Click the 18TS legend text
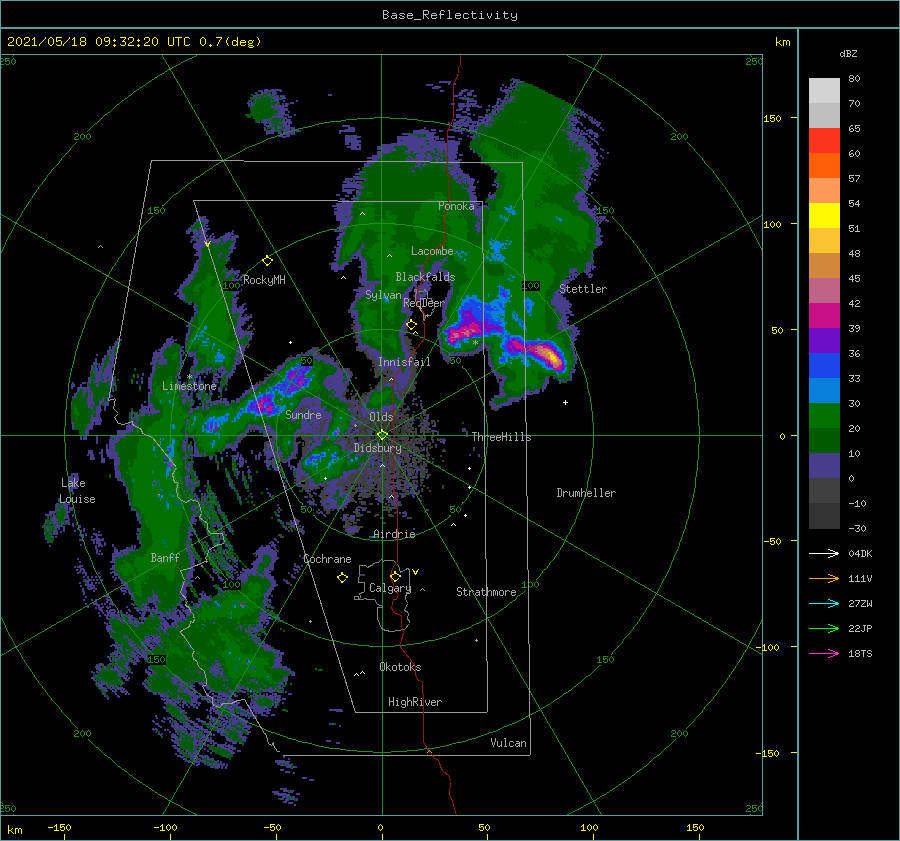 (x=860, y=653)
